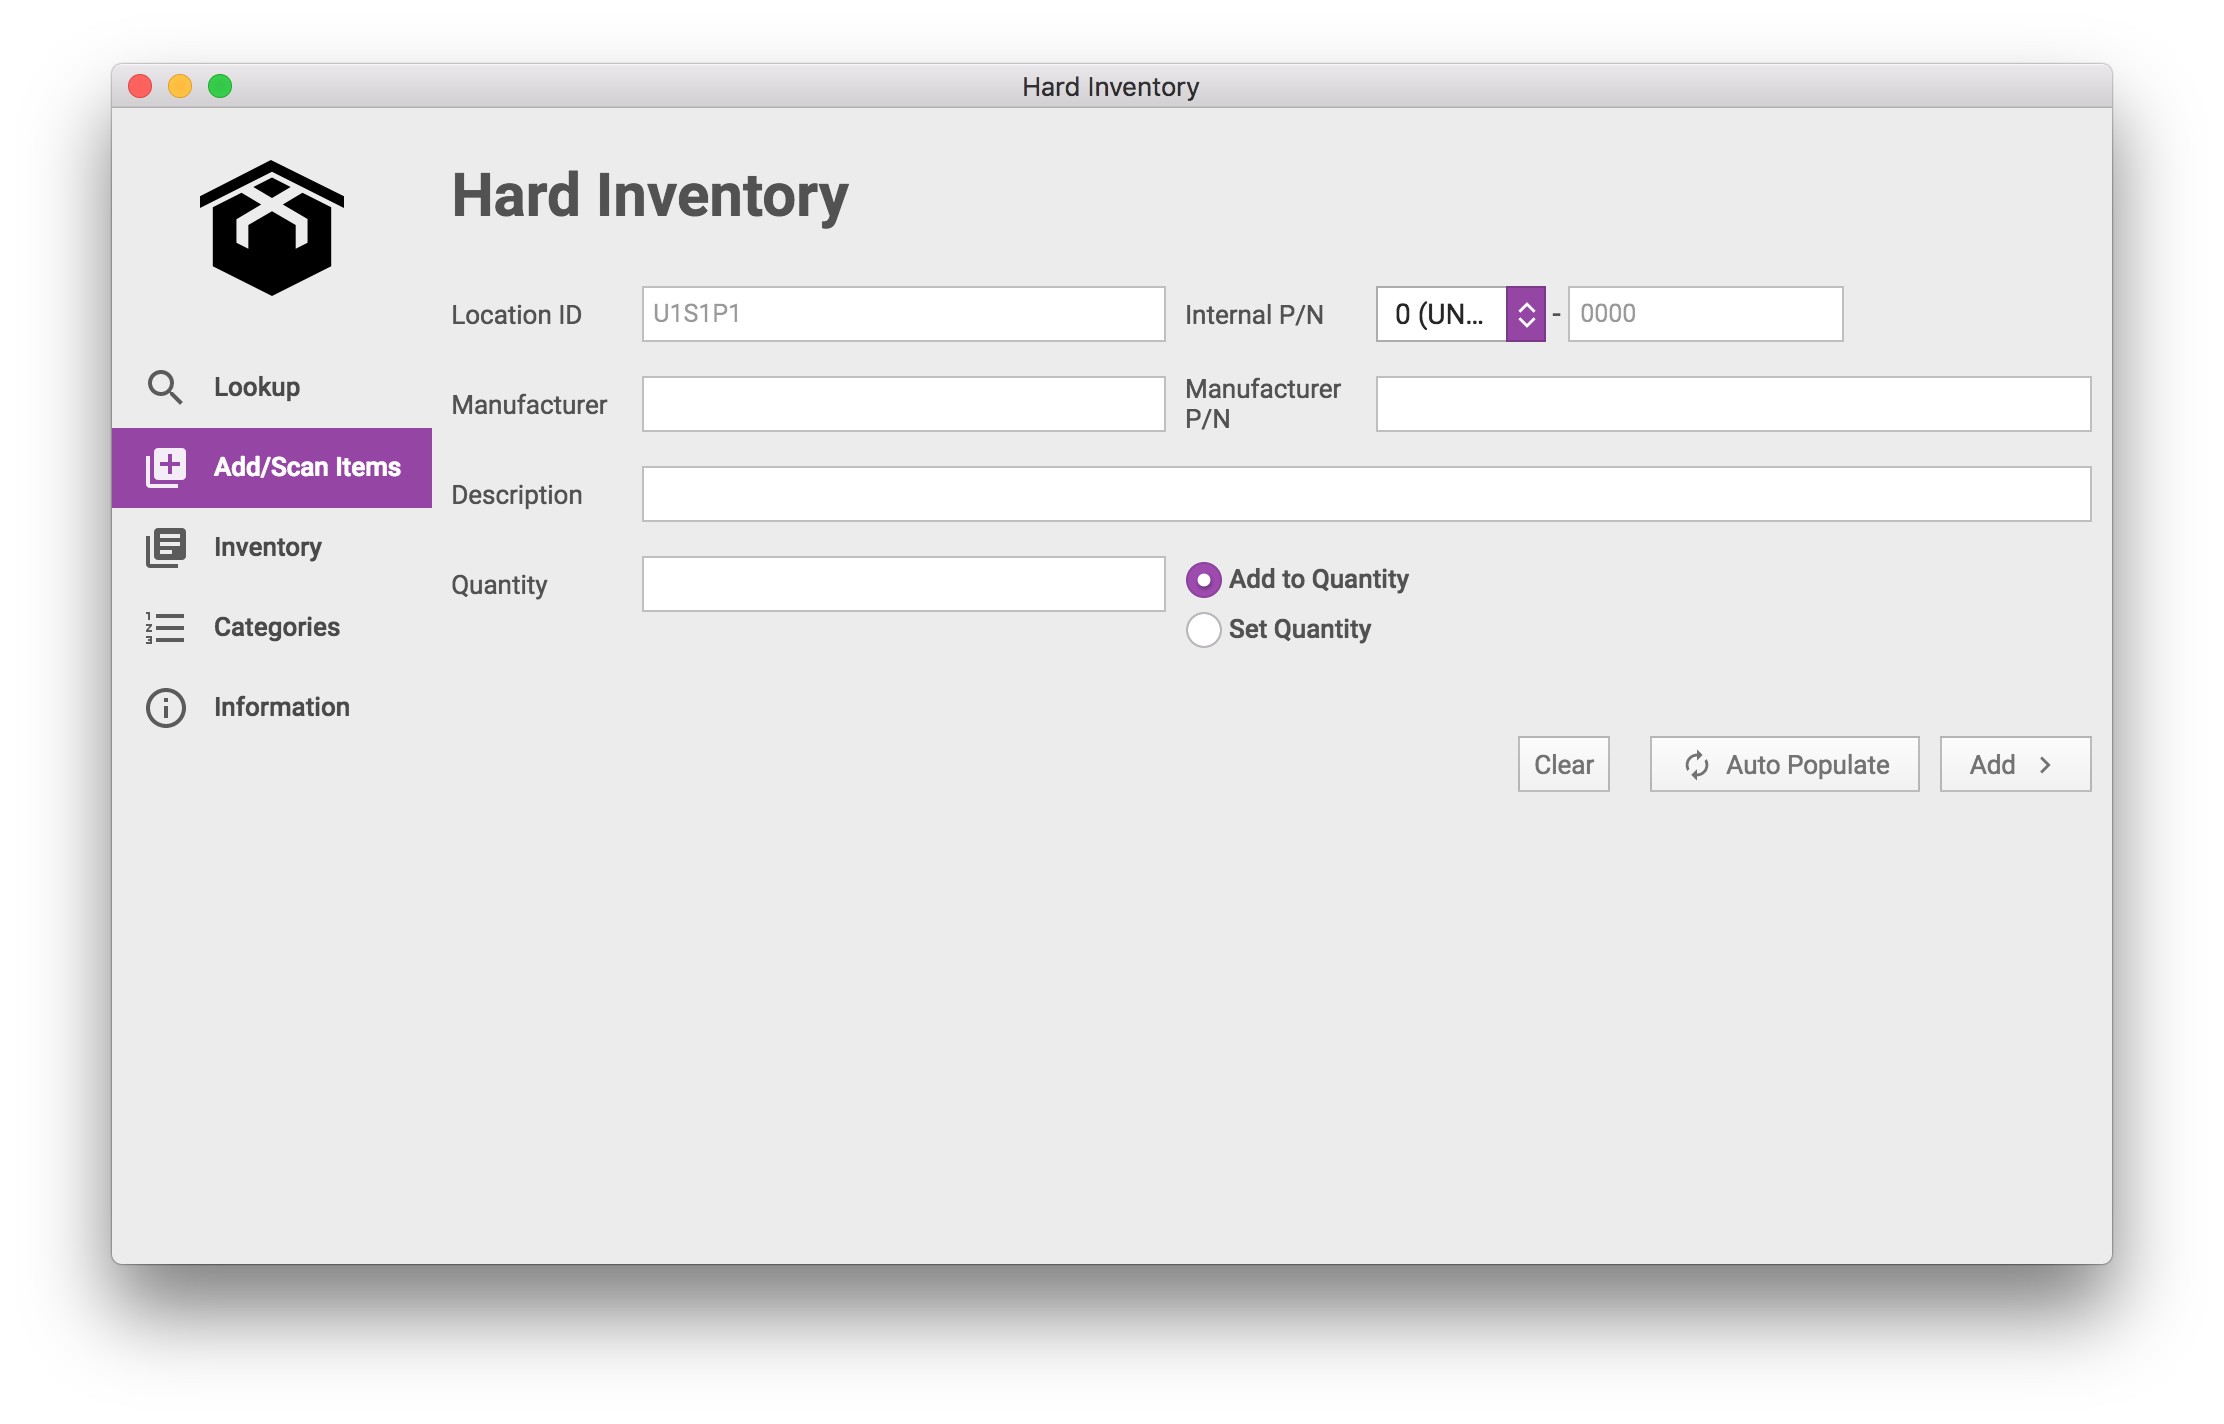Viewport: 2224px width, 1424px height.
Task: Click the purple dropdown stepper arrows
Action: coord(1526,314)
